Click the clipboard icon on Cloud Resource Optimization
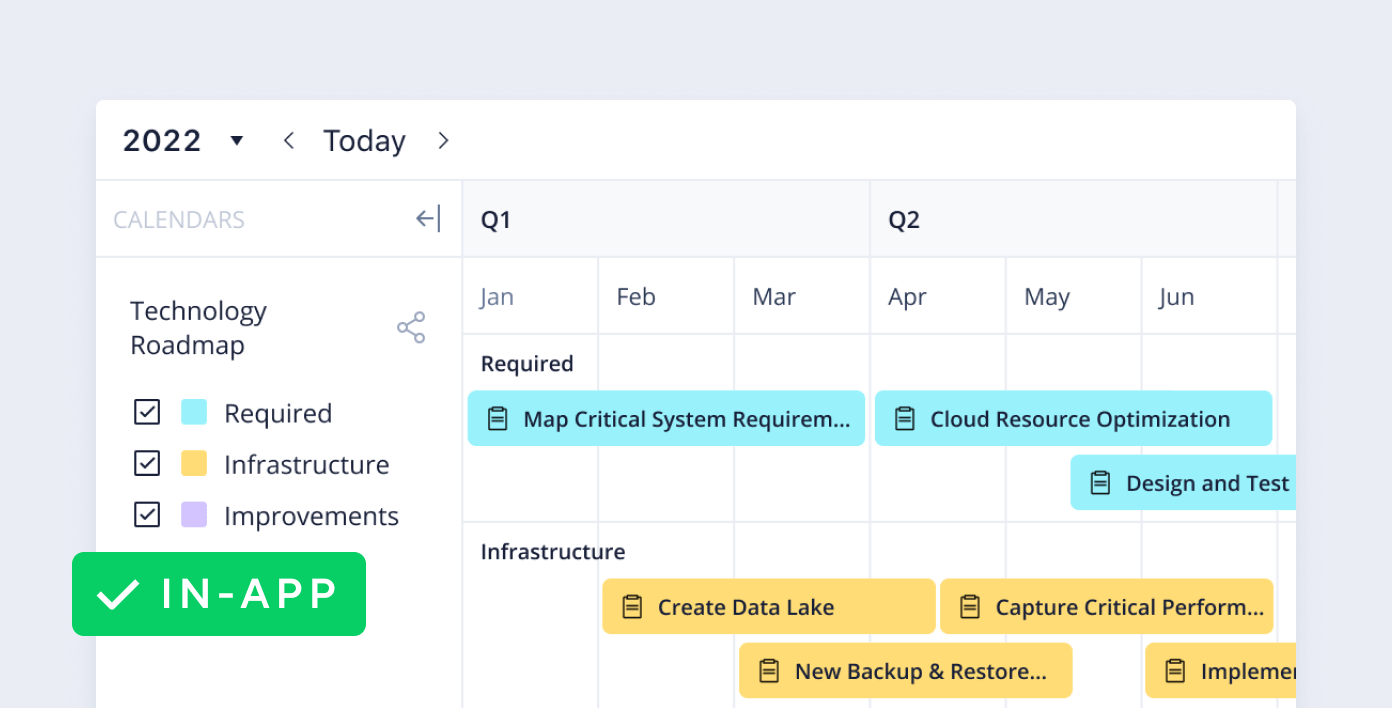 [x=905, y=418]
